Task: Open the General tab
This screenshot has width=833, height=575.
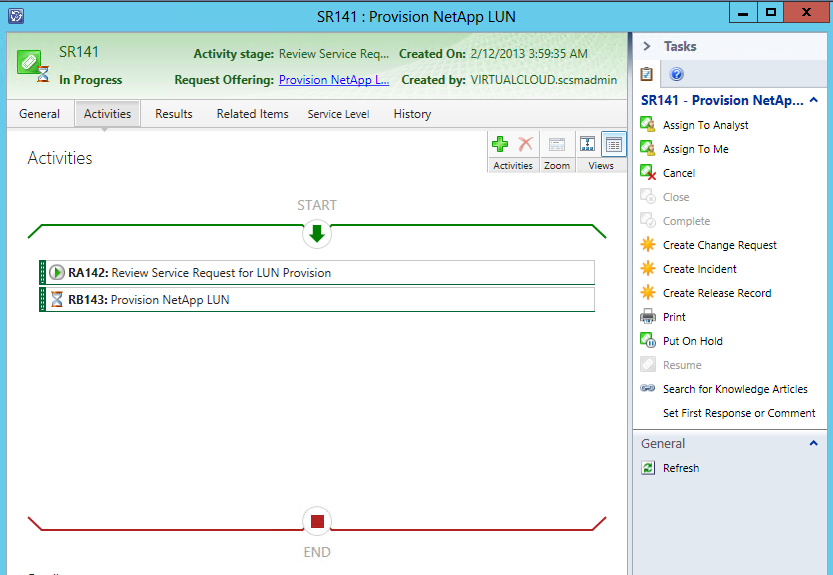Action: (x=40, y=114)
